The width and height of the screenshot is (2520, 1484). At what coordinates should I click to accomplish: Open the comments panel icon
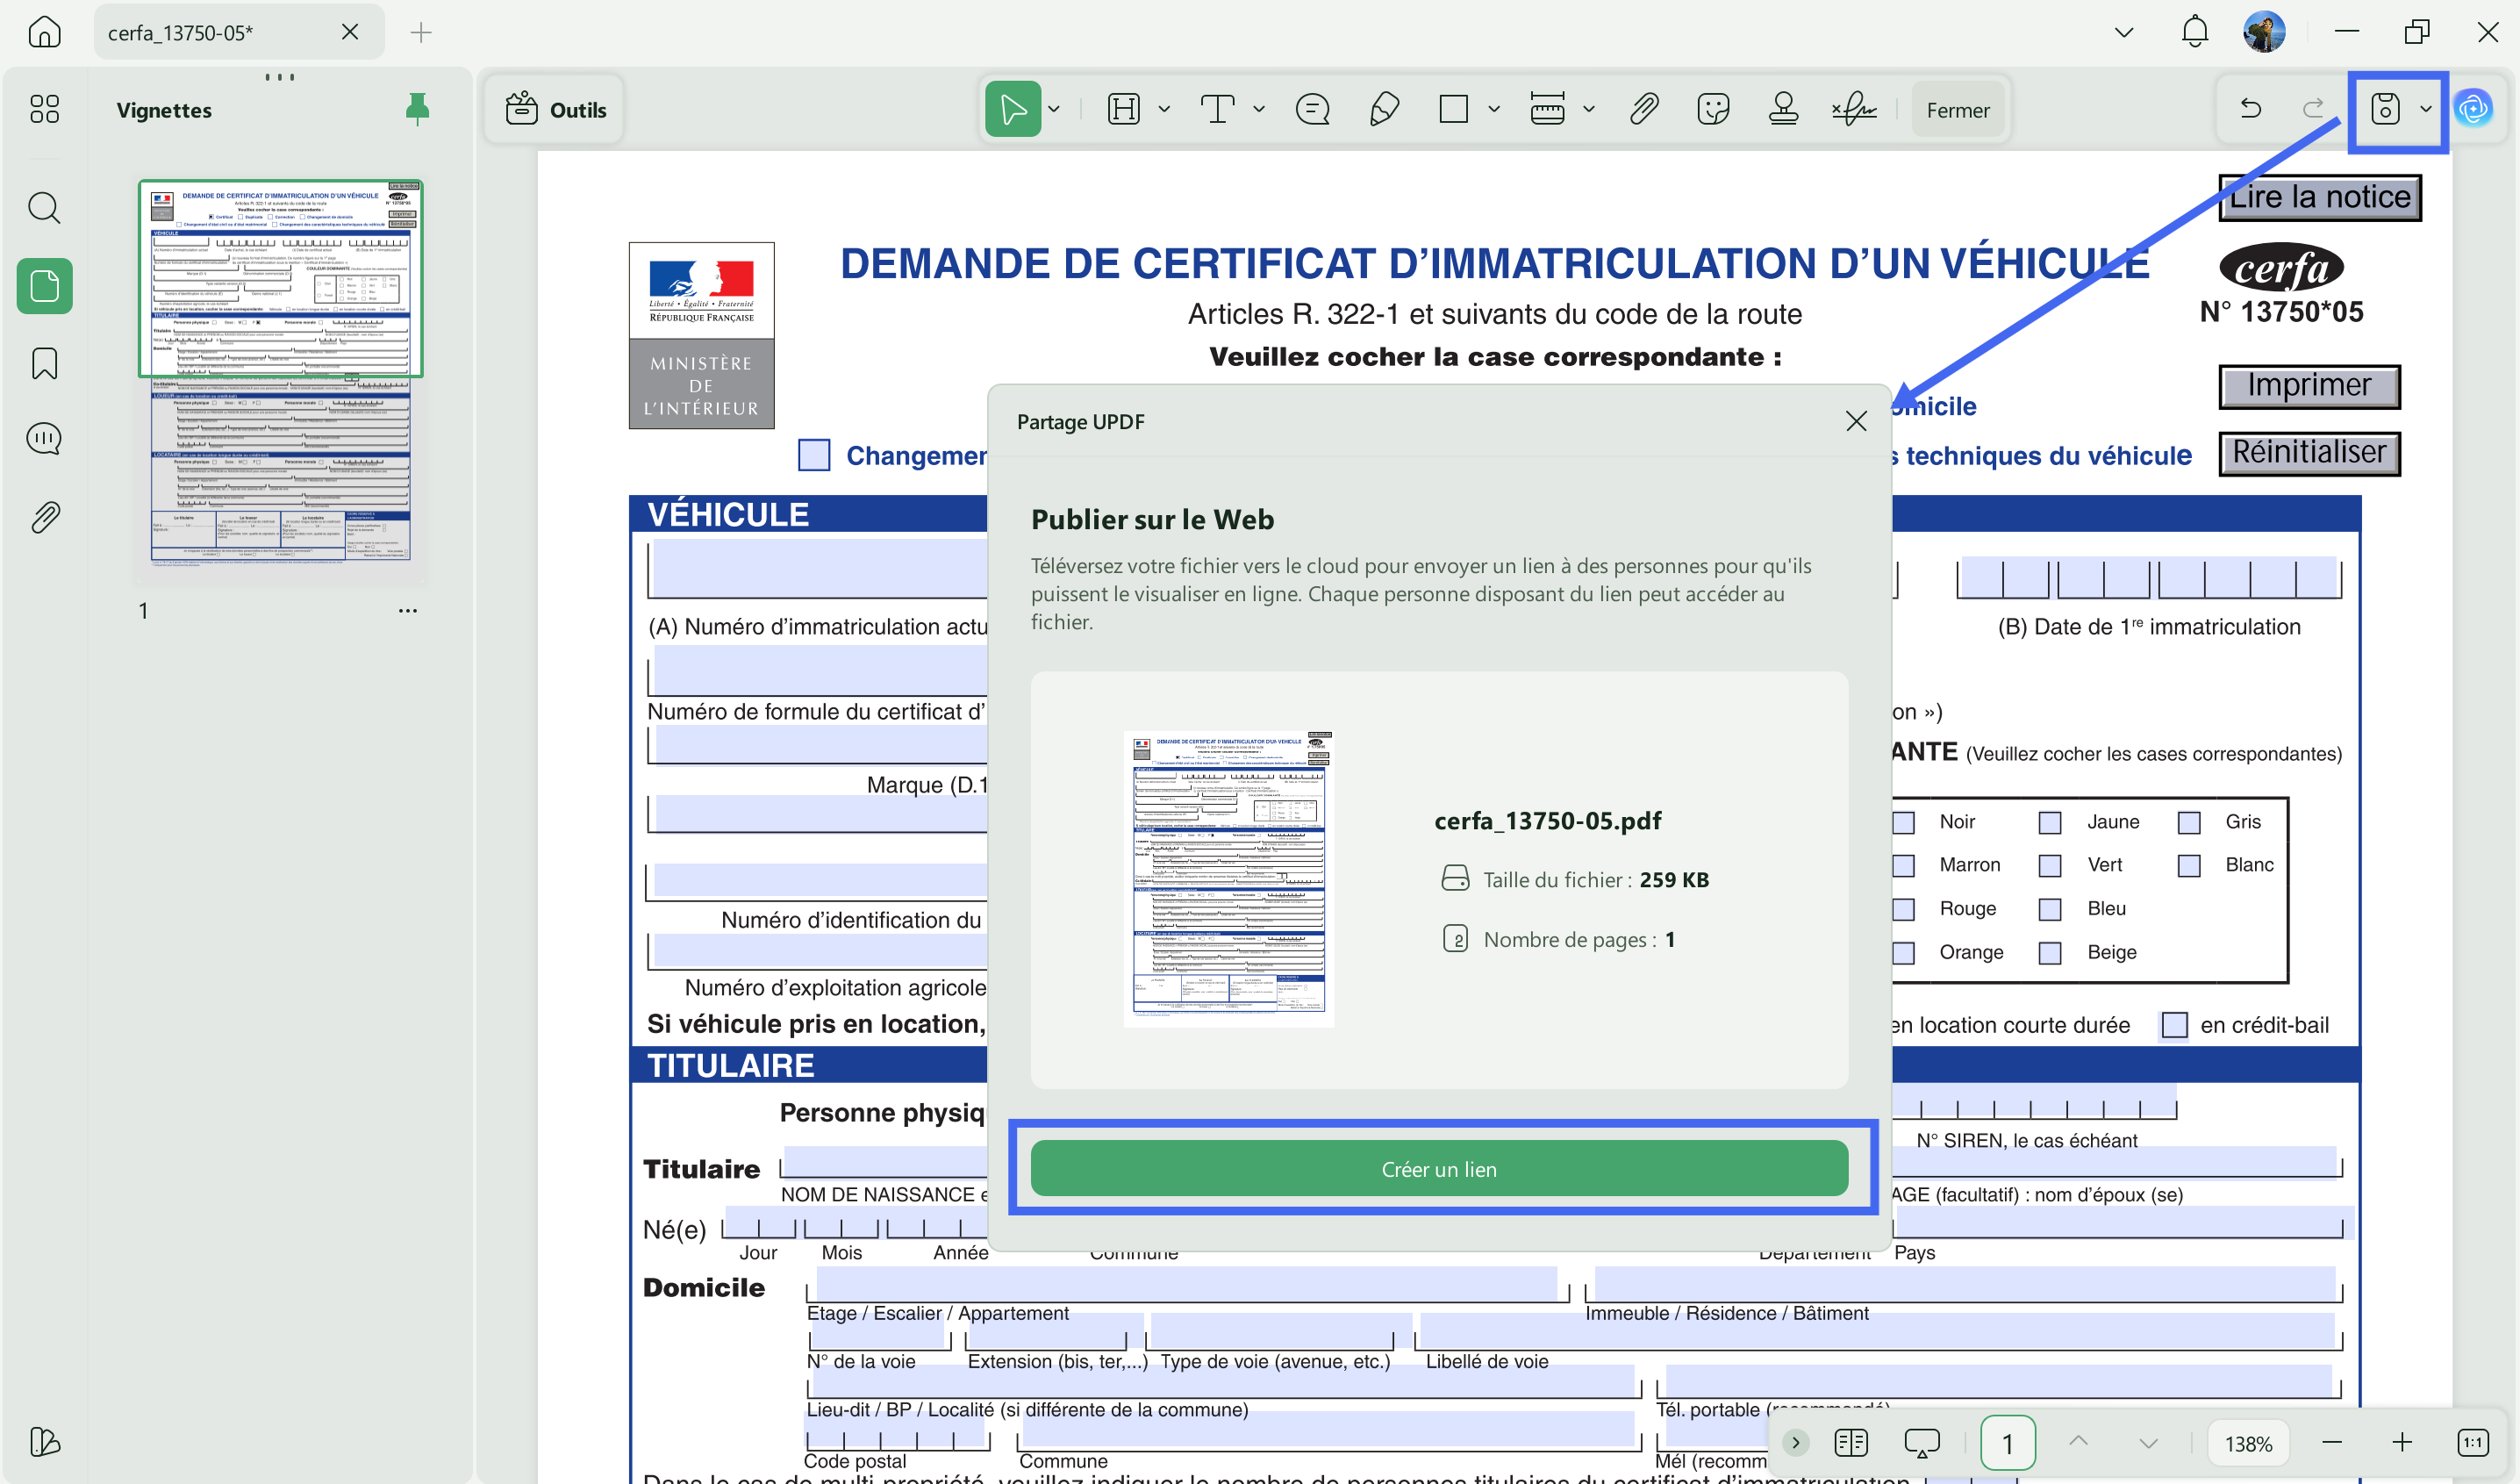click(x=44, y=439)
